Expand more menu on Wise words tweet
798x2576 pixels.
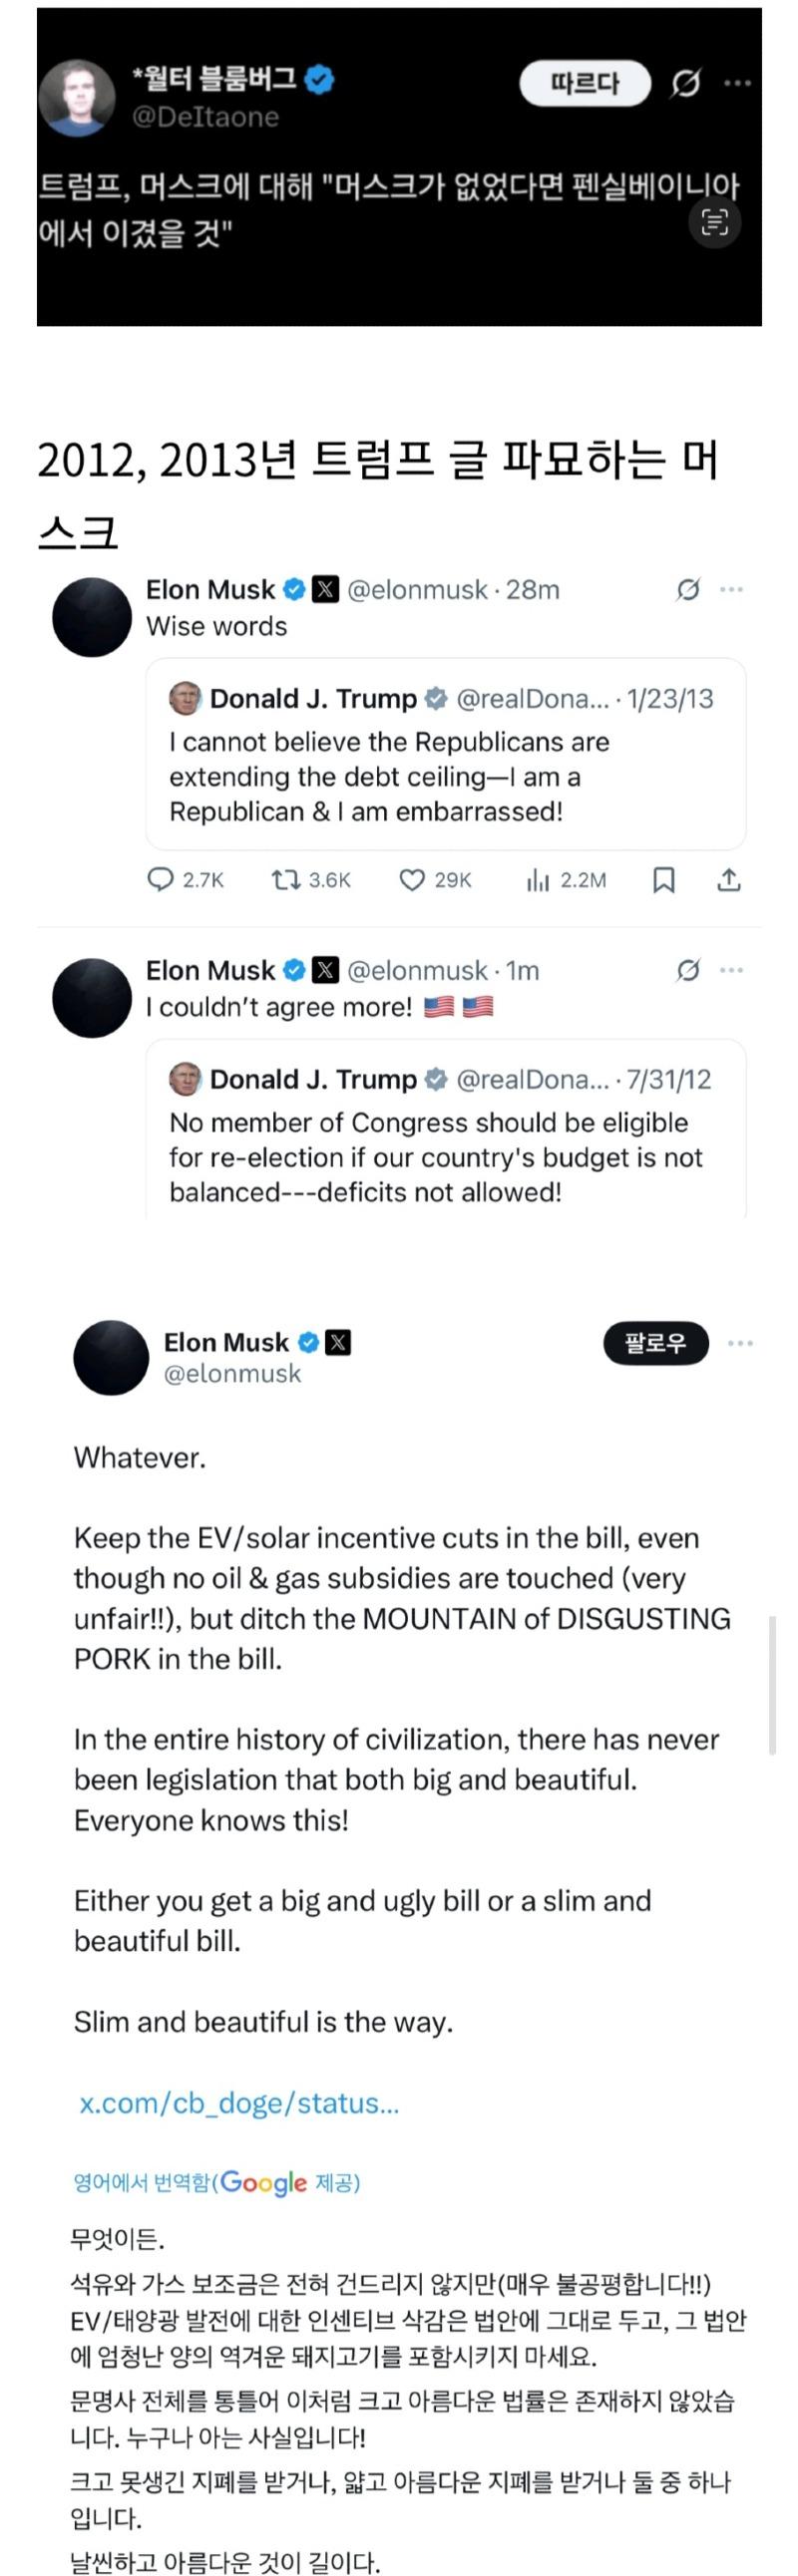tap(732, 590)
